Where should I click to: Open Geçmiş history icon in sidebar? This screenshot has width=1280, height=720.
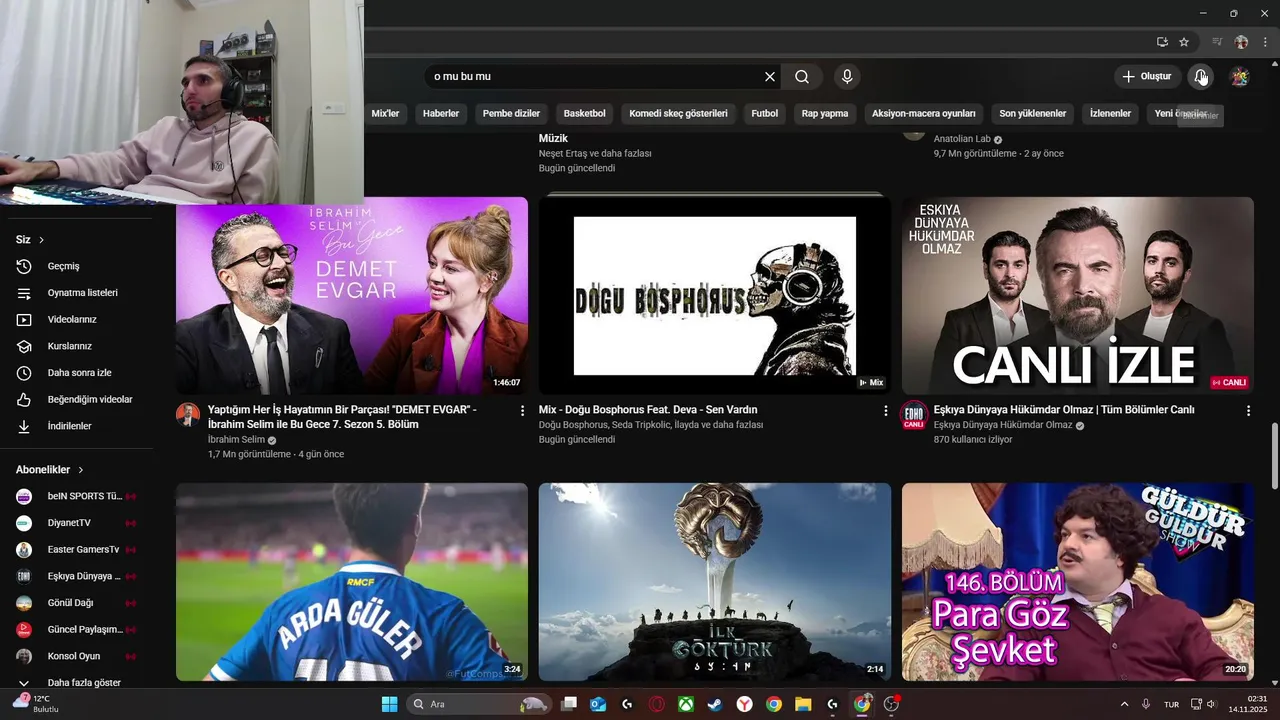click(24, 266)
